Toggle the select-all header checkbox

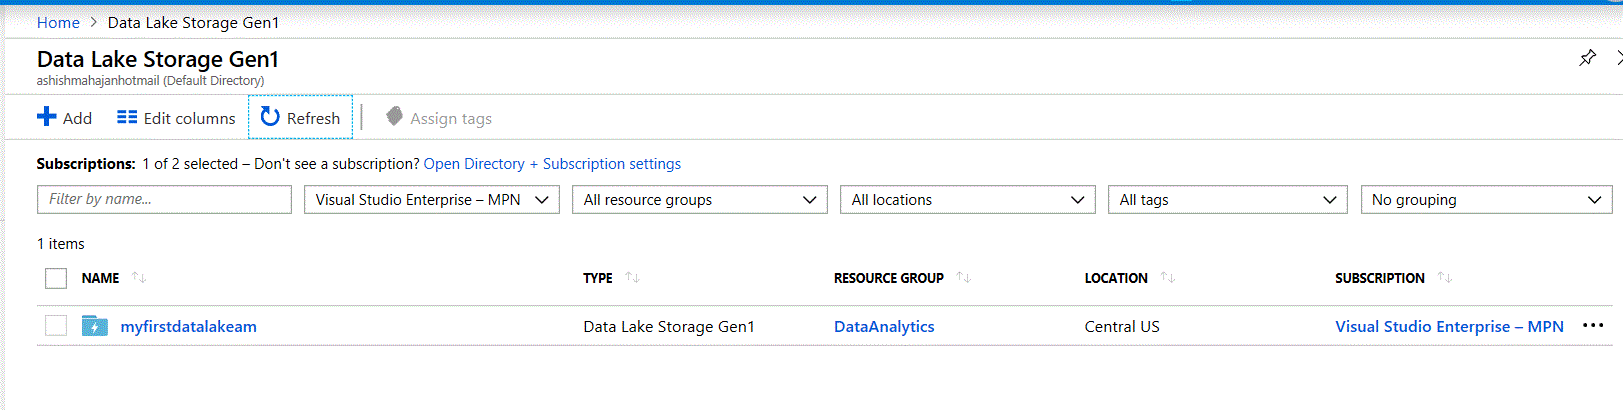56,278
